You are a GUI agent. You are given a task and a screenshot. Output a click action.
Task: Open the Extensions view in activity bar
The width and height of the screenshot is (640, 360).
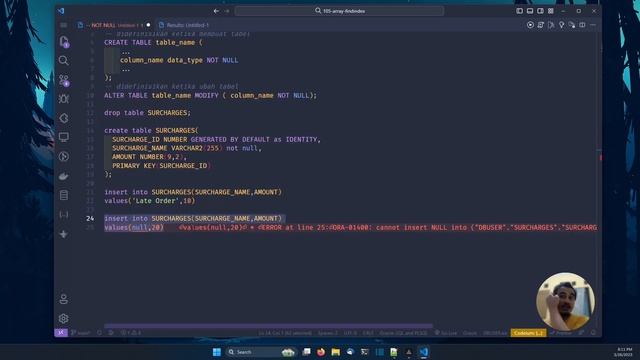(64, 118)
